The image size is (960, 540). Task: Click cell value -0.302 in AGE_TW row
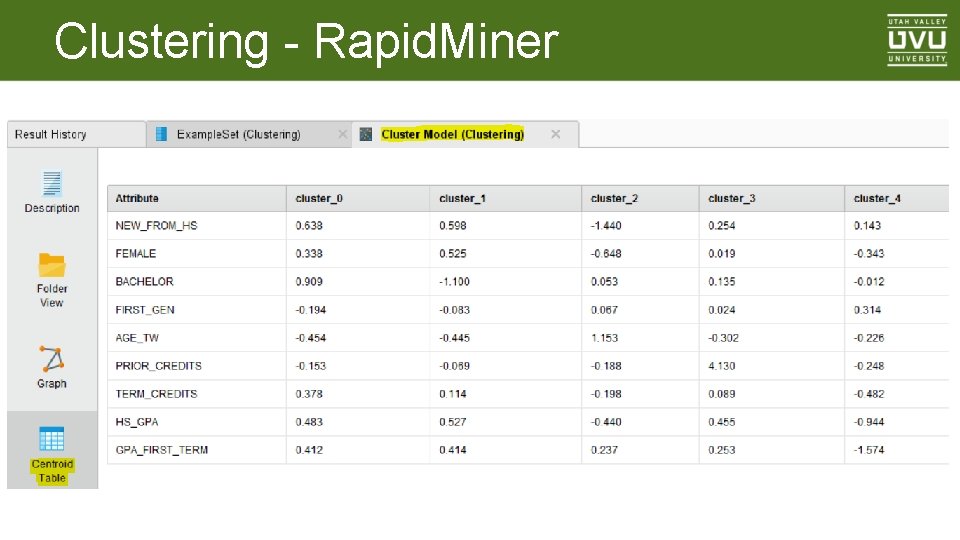[x=724, y=338]
